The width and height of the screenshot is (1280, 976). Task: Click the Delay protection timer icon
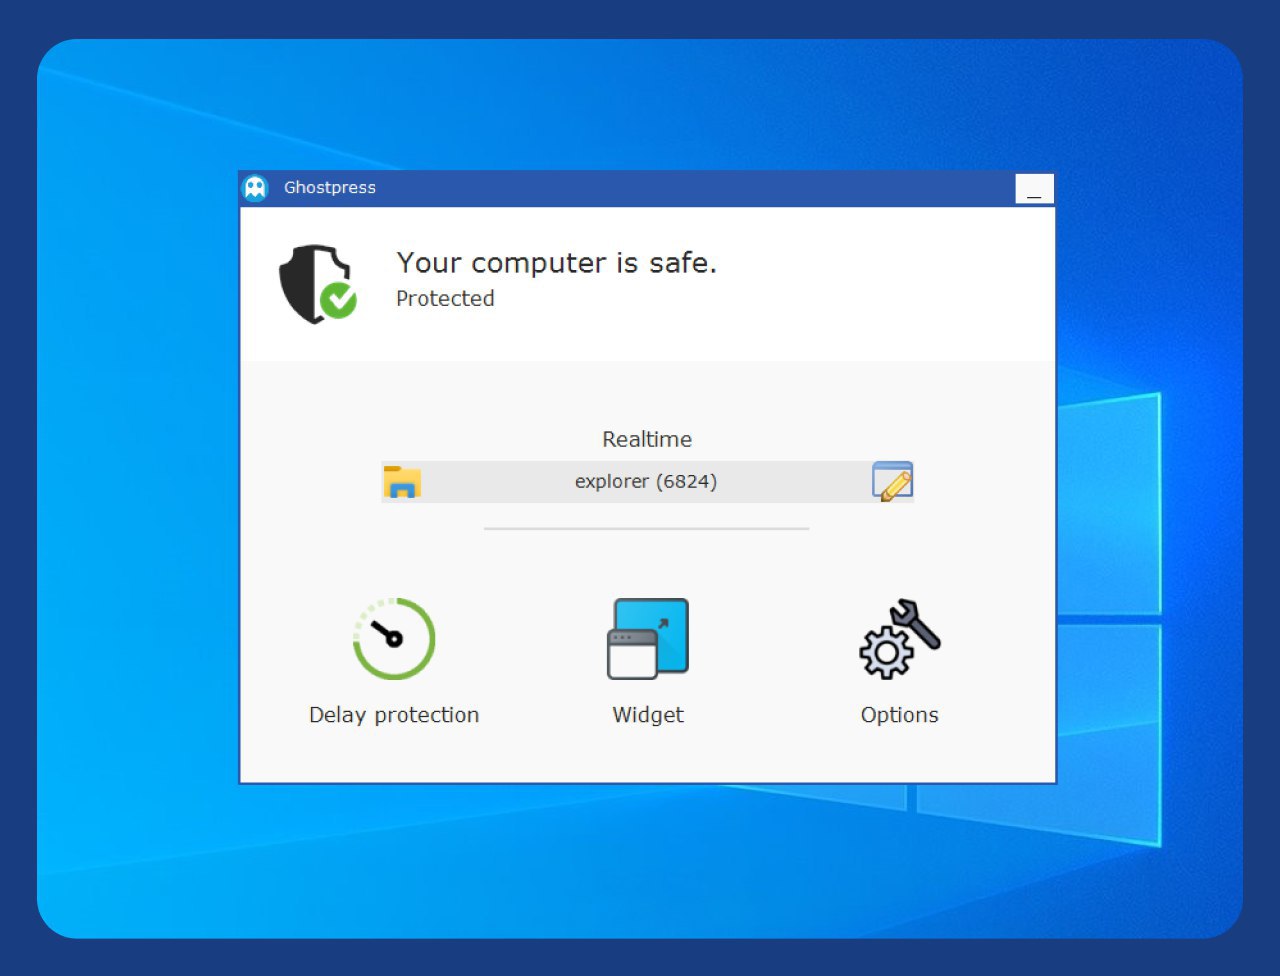pos(394,639)
